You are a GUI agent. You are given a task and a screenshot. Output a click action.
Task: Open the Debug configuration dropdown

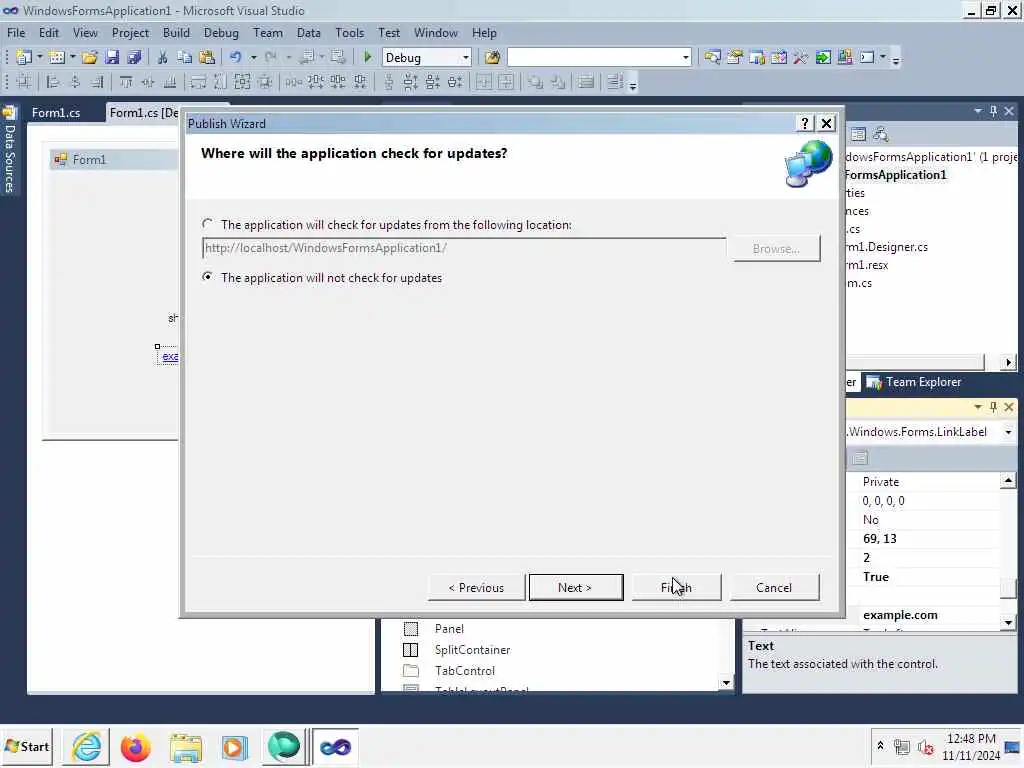466,57
